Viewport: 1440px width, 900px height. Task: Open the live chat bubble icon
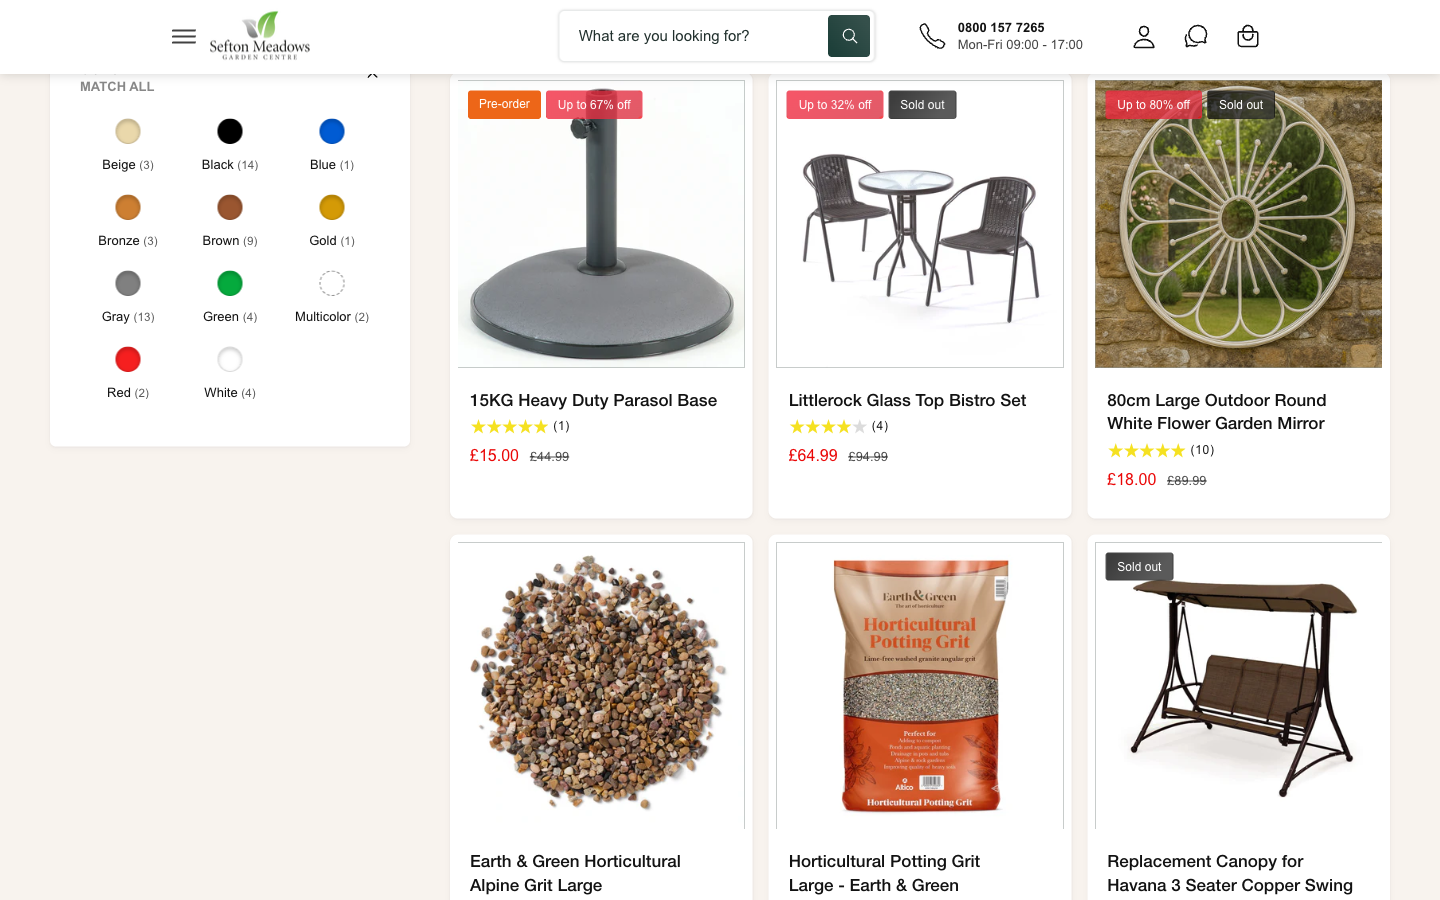[x=1196, y=37]
